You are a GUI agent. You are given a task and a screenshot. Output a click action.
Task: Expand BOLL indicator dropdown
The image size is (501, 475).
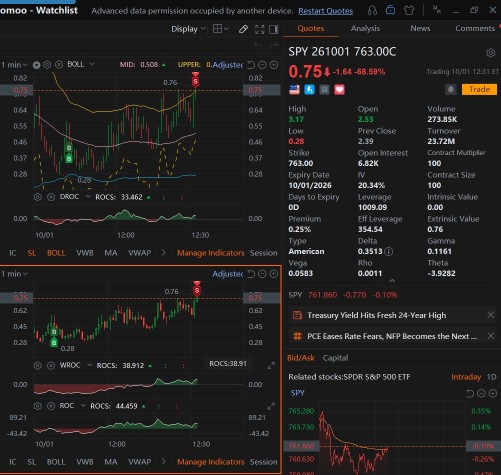(x=92, y=64)
